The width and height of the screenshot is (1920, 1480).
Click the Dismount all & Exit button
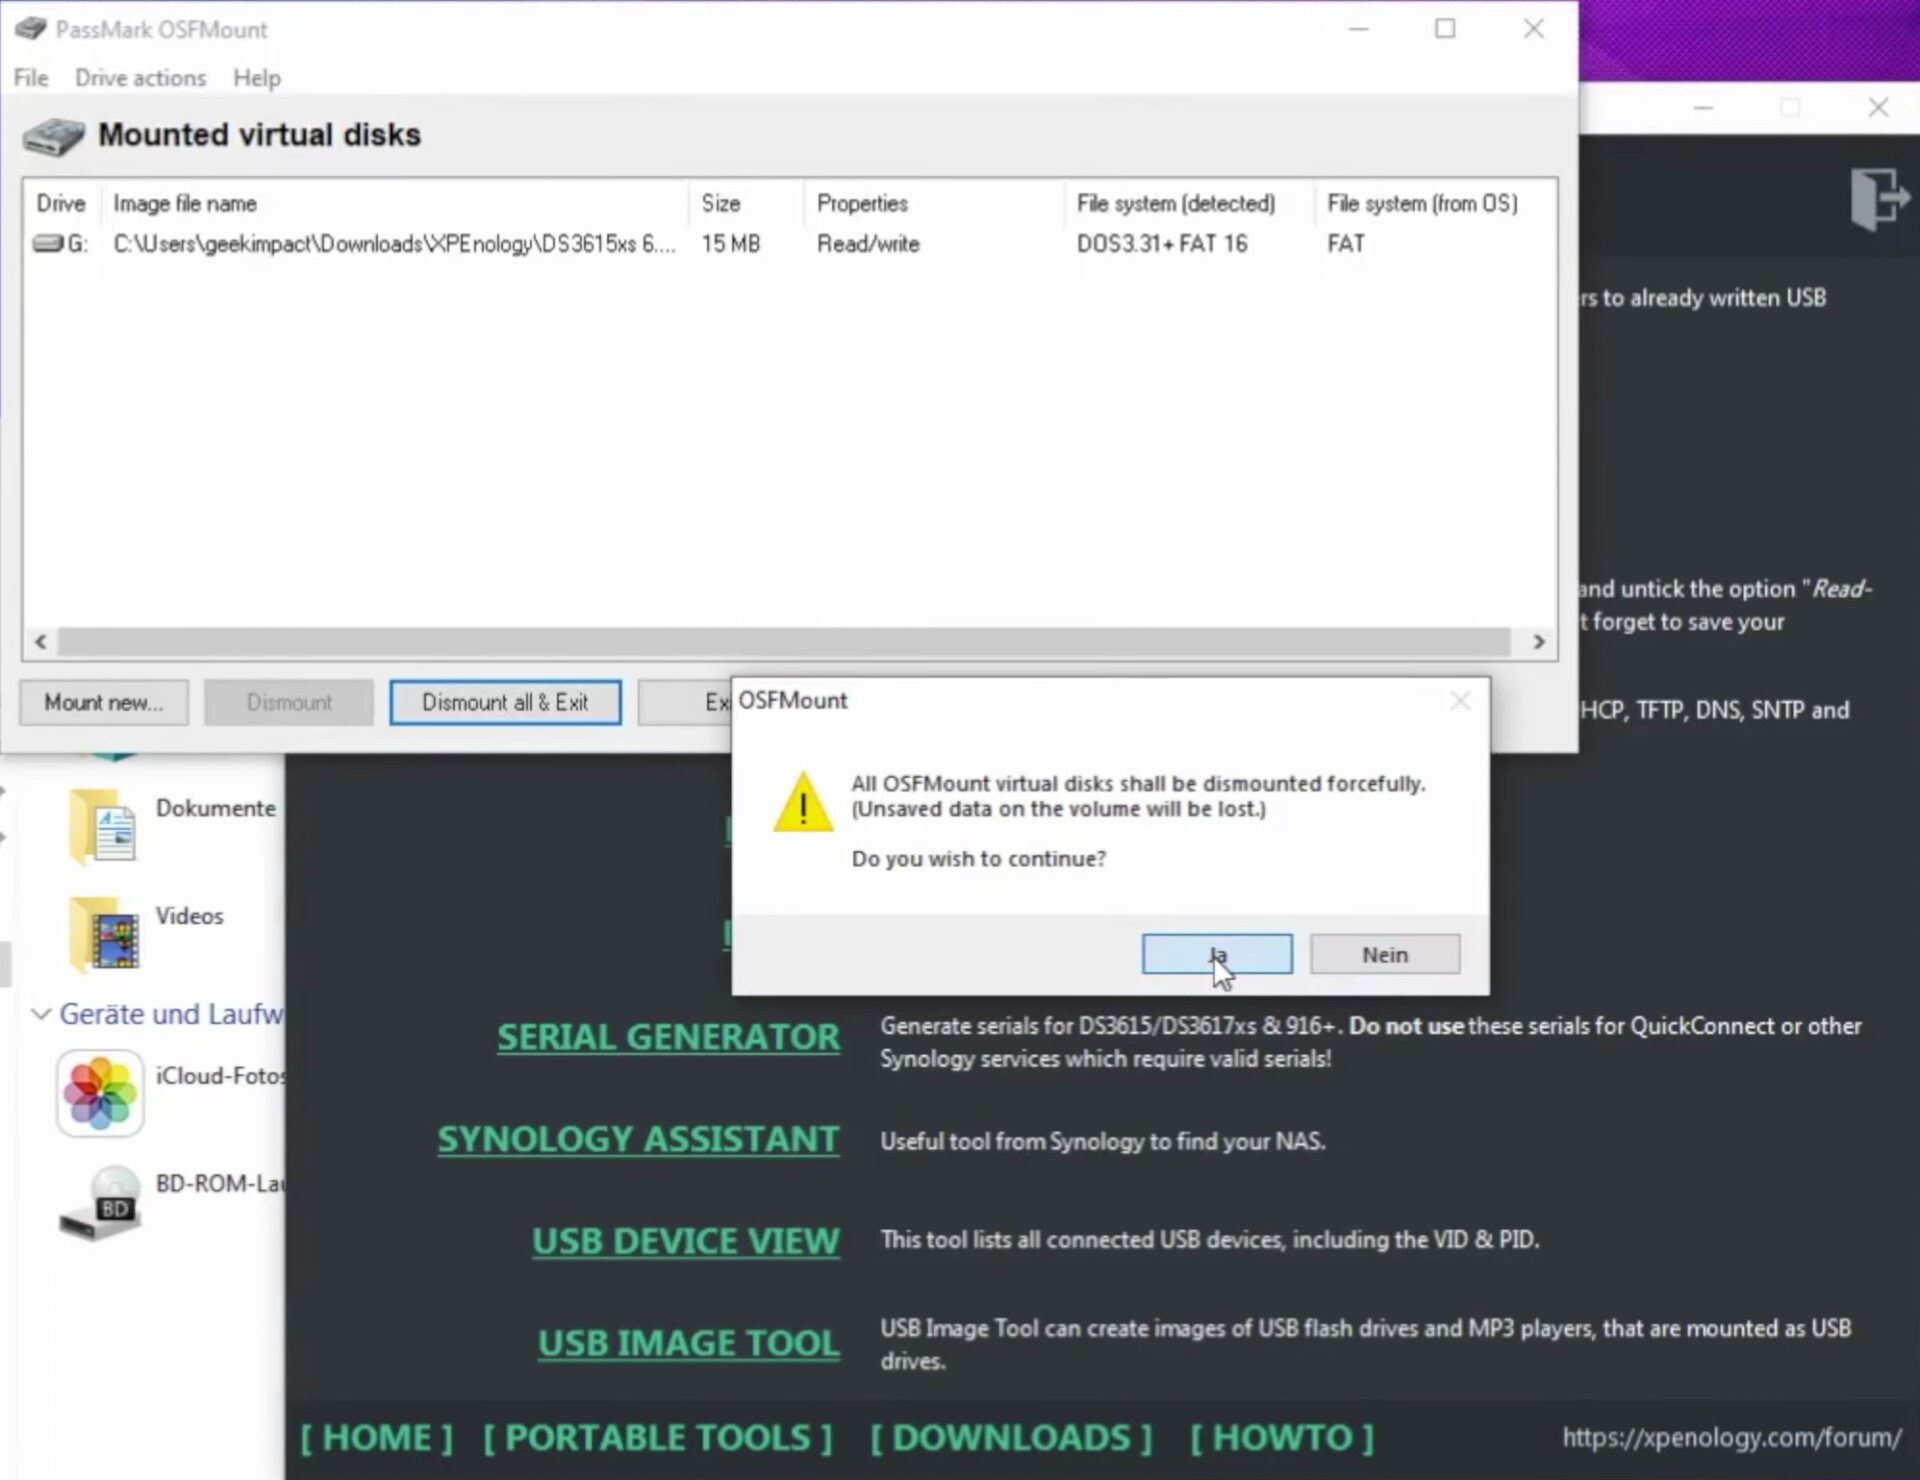pos(505,702)
